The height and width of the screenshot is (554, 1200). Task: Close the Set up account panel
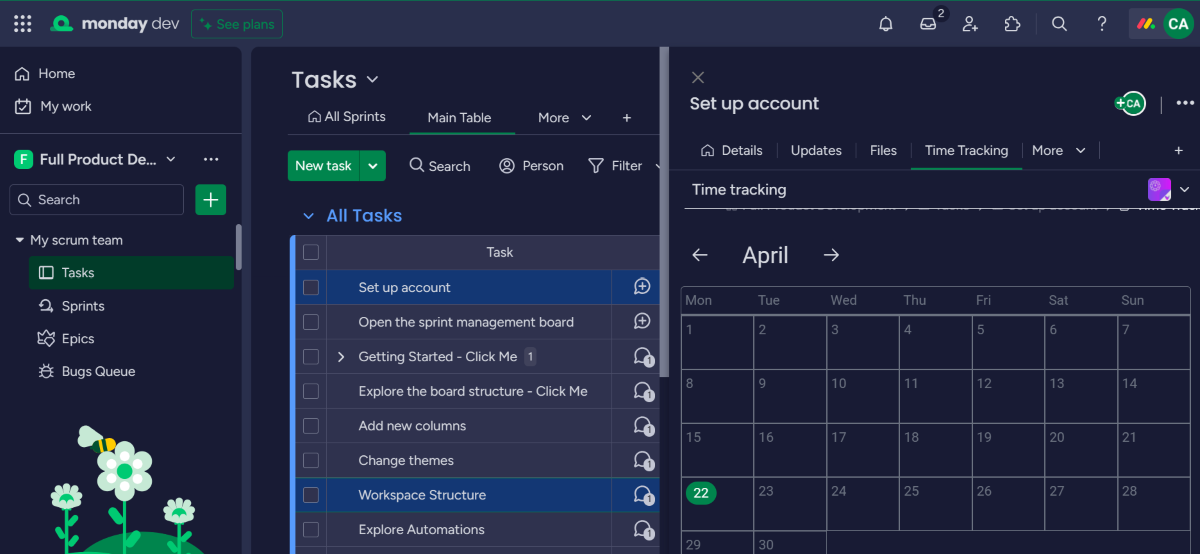click(x=698, y=77)
